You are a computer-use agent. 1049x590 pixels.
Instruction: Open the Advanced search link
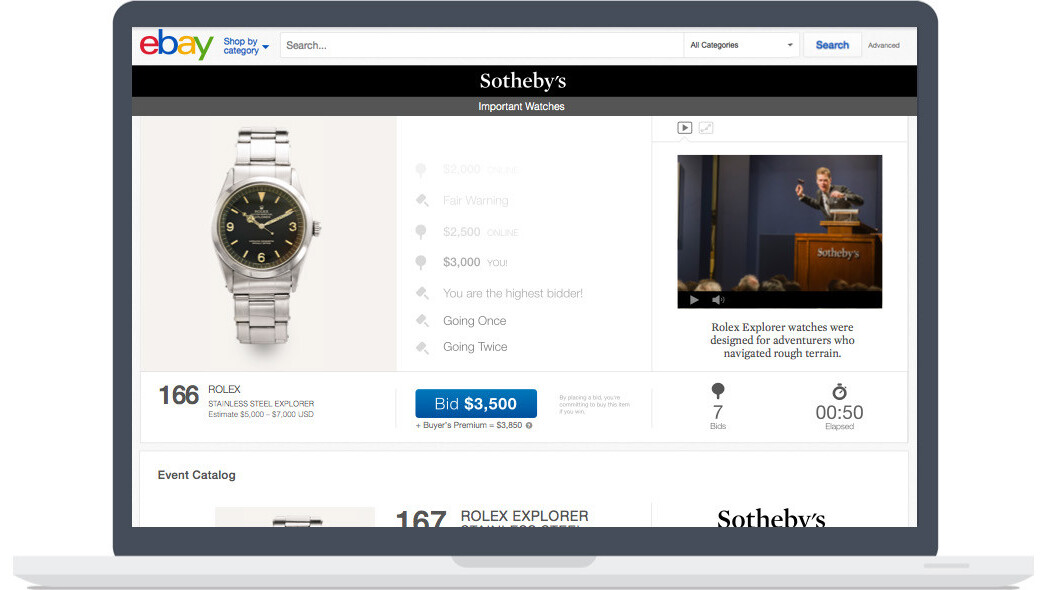point(883,45)
